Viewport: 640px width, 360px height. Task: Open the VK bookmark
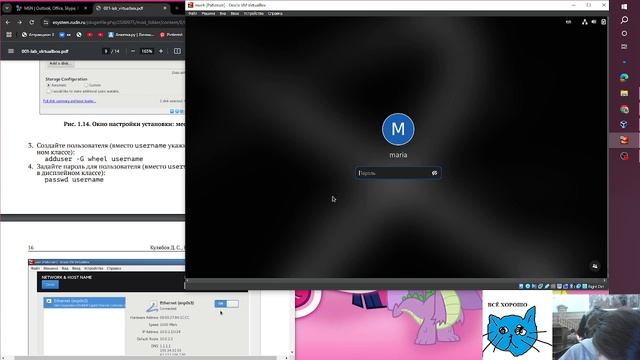coord(65,35)
